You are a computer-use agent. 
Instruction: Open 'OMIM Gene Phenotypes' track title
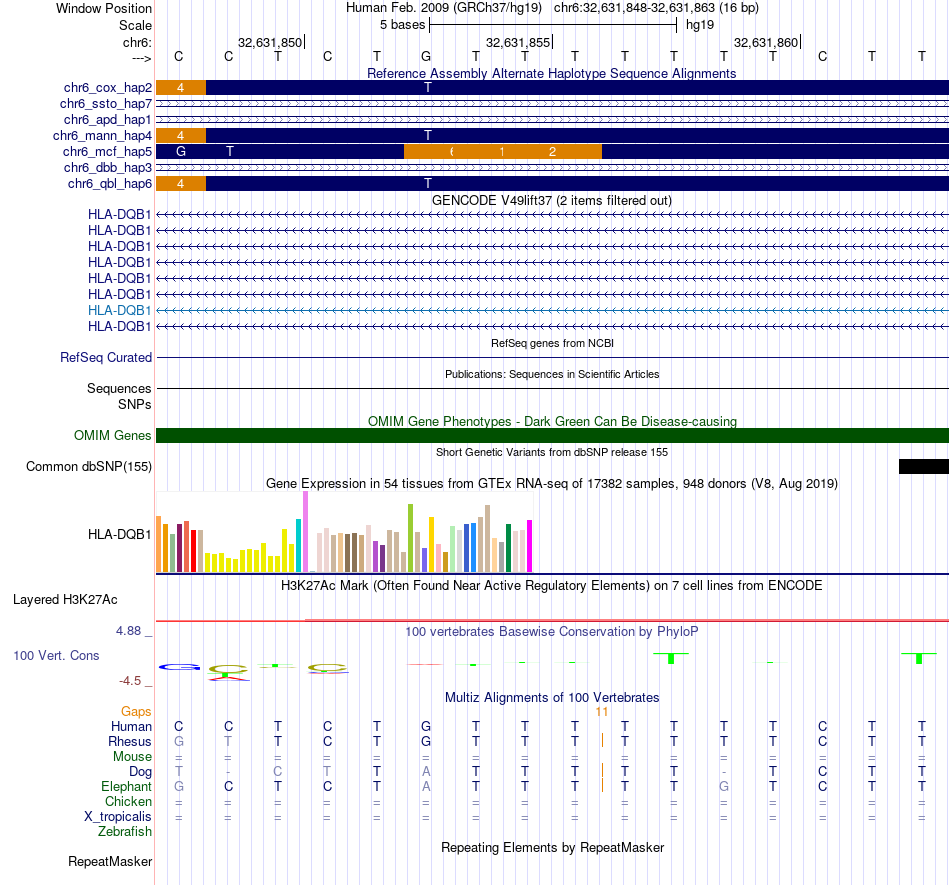coord(552,422)
